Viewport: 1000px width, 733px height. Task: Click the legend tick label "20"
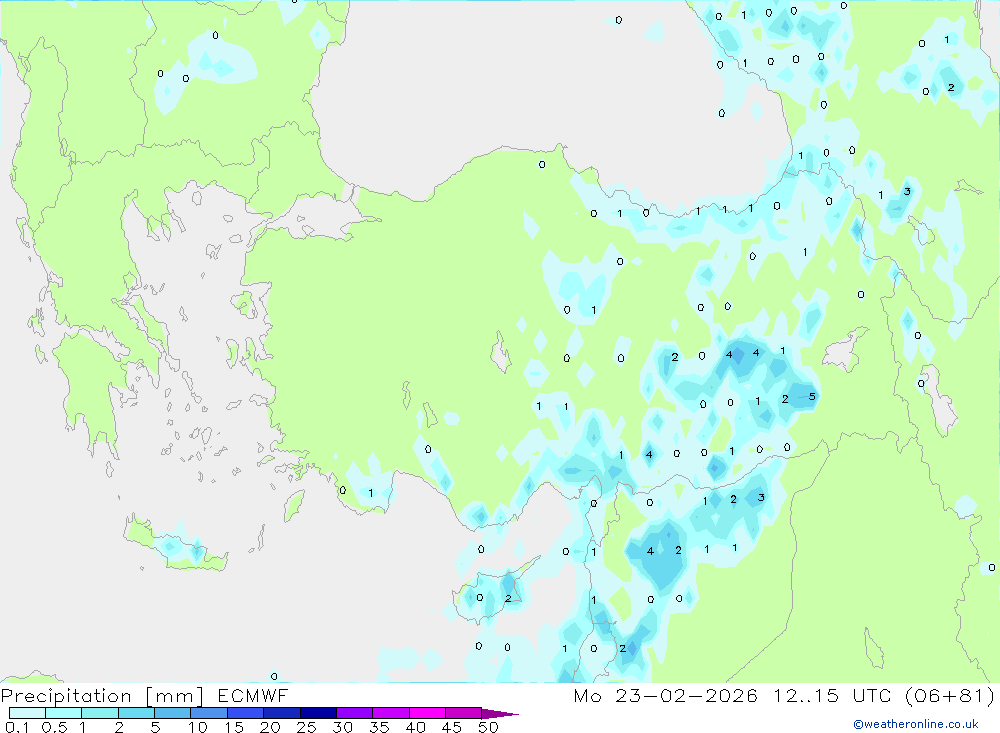point(270,727)
